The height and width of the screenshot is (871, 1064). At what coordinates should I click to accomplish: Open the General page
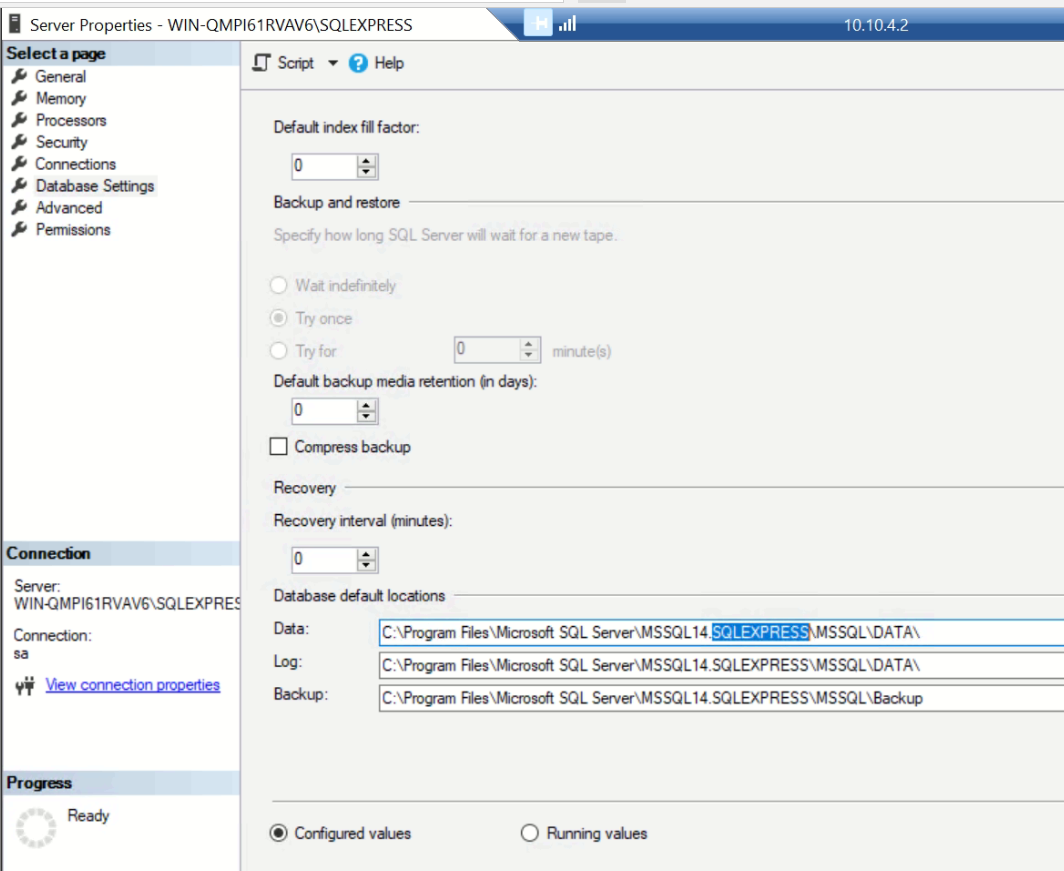[60, 77]
